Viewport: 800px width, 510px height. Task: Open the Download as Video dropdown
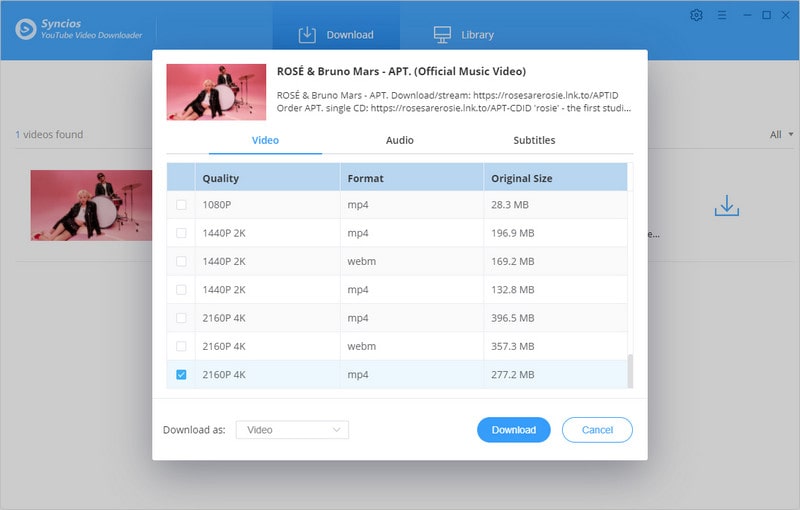click(292, 430)
